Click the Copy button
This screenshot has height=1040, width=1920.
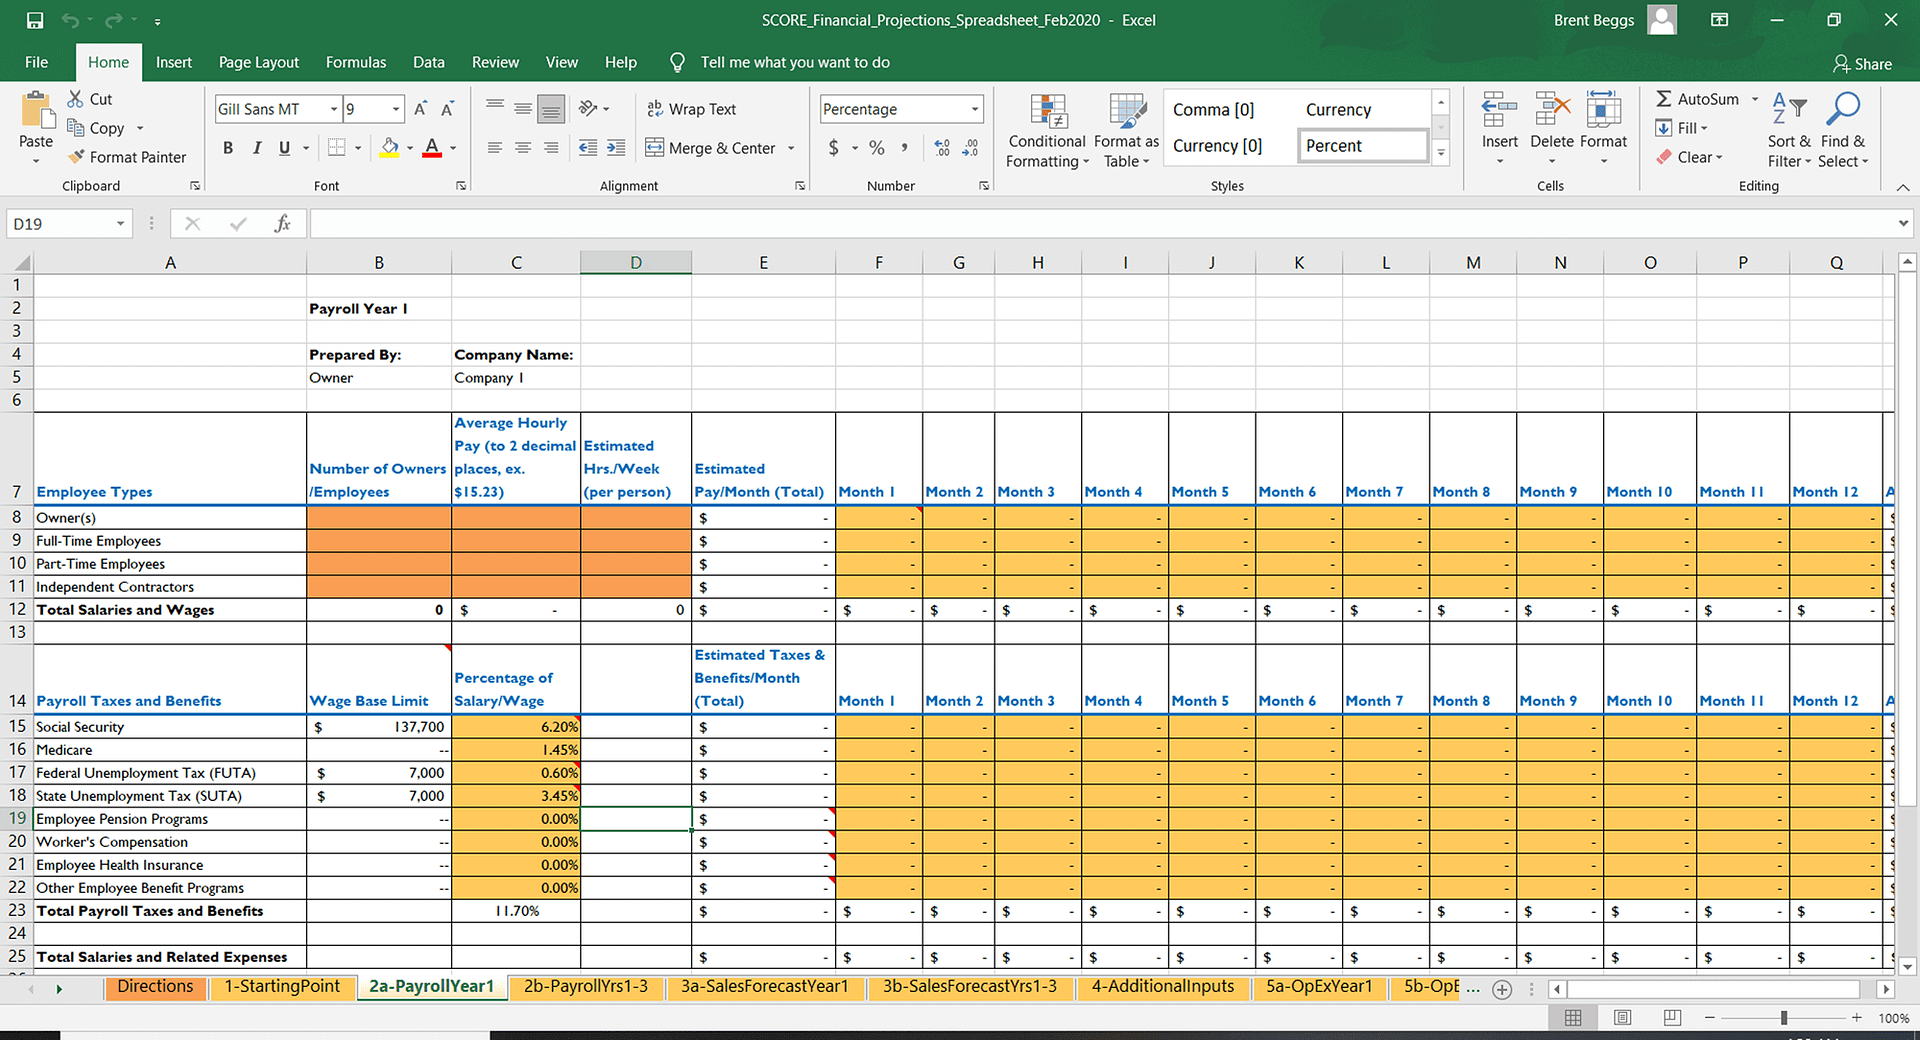click(96, 128)
